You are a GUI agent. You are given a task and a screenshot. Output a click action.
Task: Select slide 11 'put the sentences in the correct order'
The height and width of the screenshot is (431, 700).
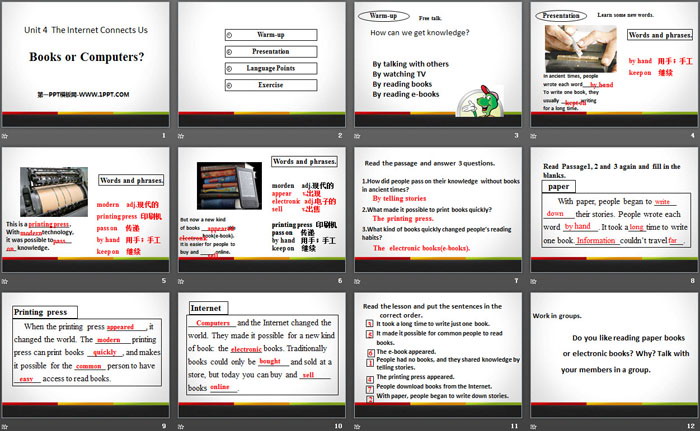438,355
